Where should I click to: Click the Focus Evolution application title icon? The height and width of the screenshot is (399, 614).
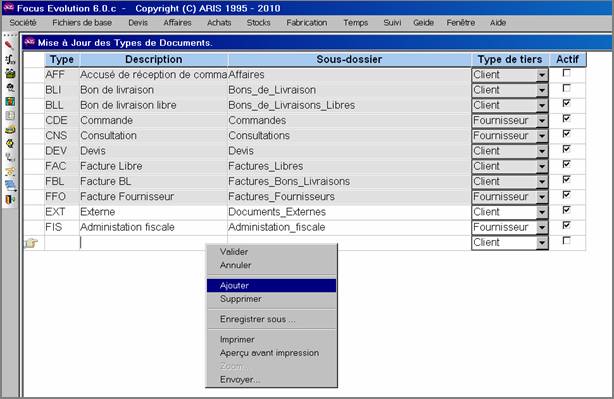[x=8, y=8]
